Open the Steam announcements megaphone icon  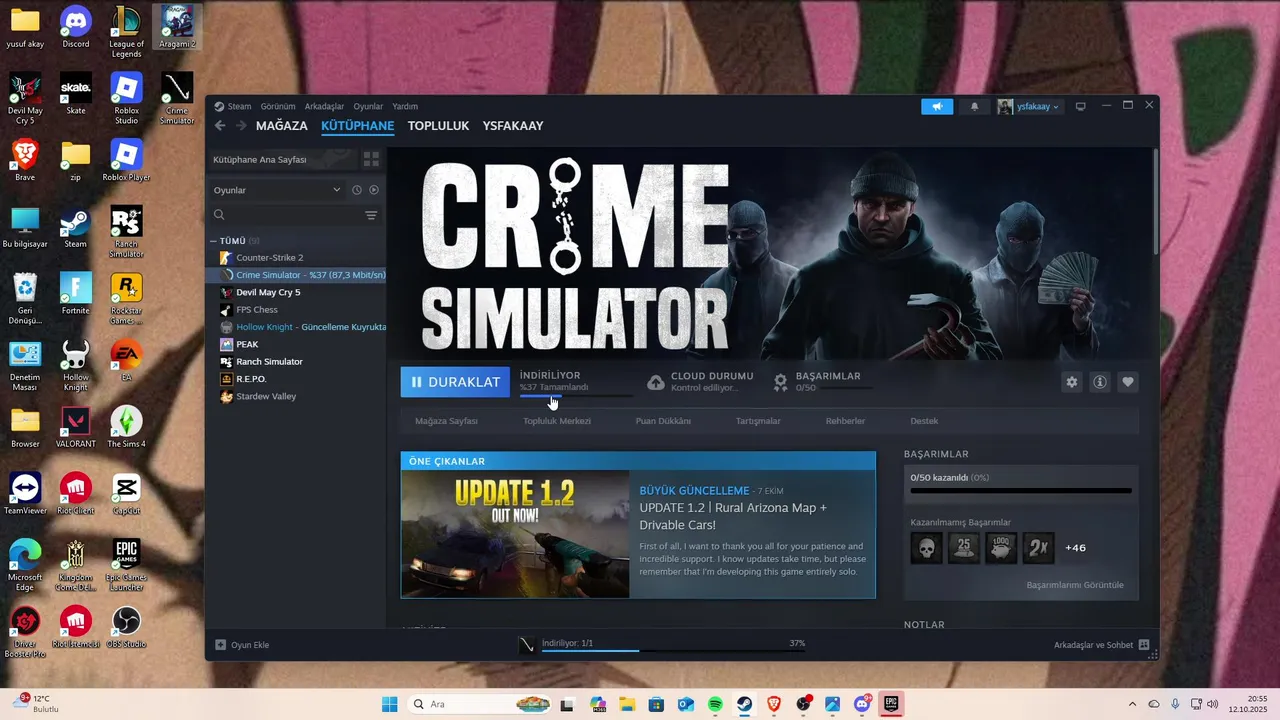pos(937,106)
